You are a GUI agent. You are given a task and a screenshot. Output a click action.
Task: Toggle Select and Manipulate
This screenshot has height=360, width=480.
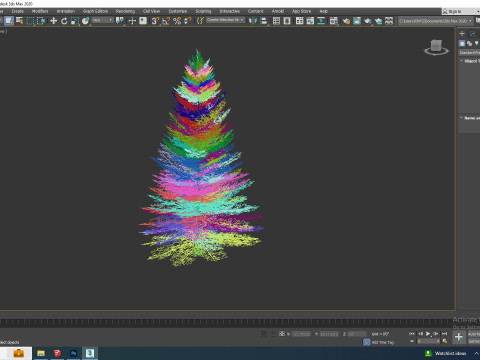[x=132, y=21]
